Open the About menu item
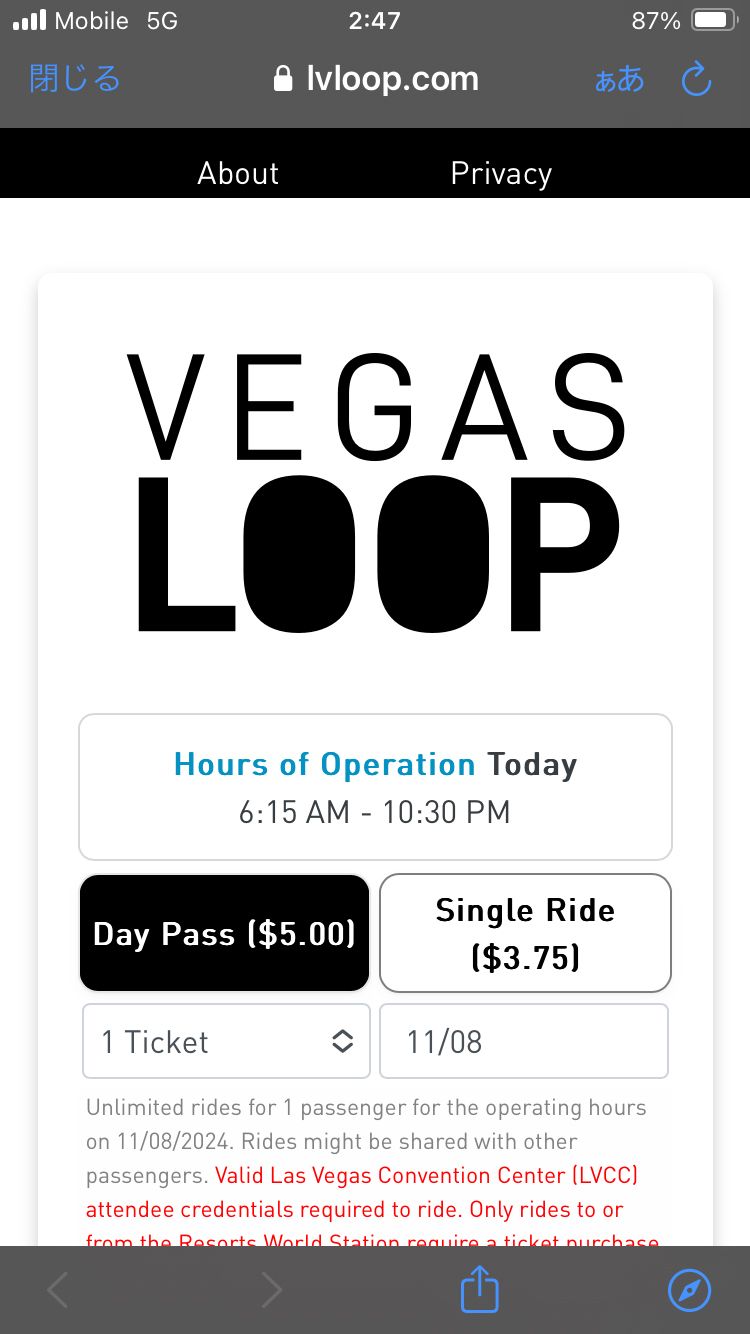This screenshot has width=750, height=1334. tap(238, 173)
